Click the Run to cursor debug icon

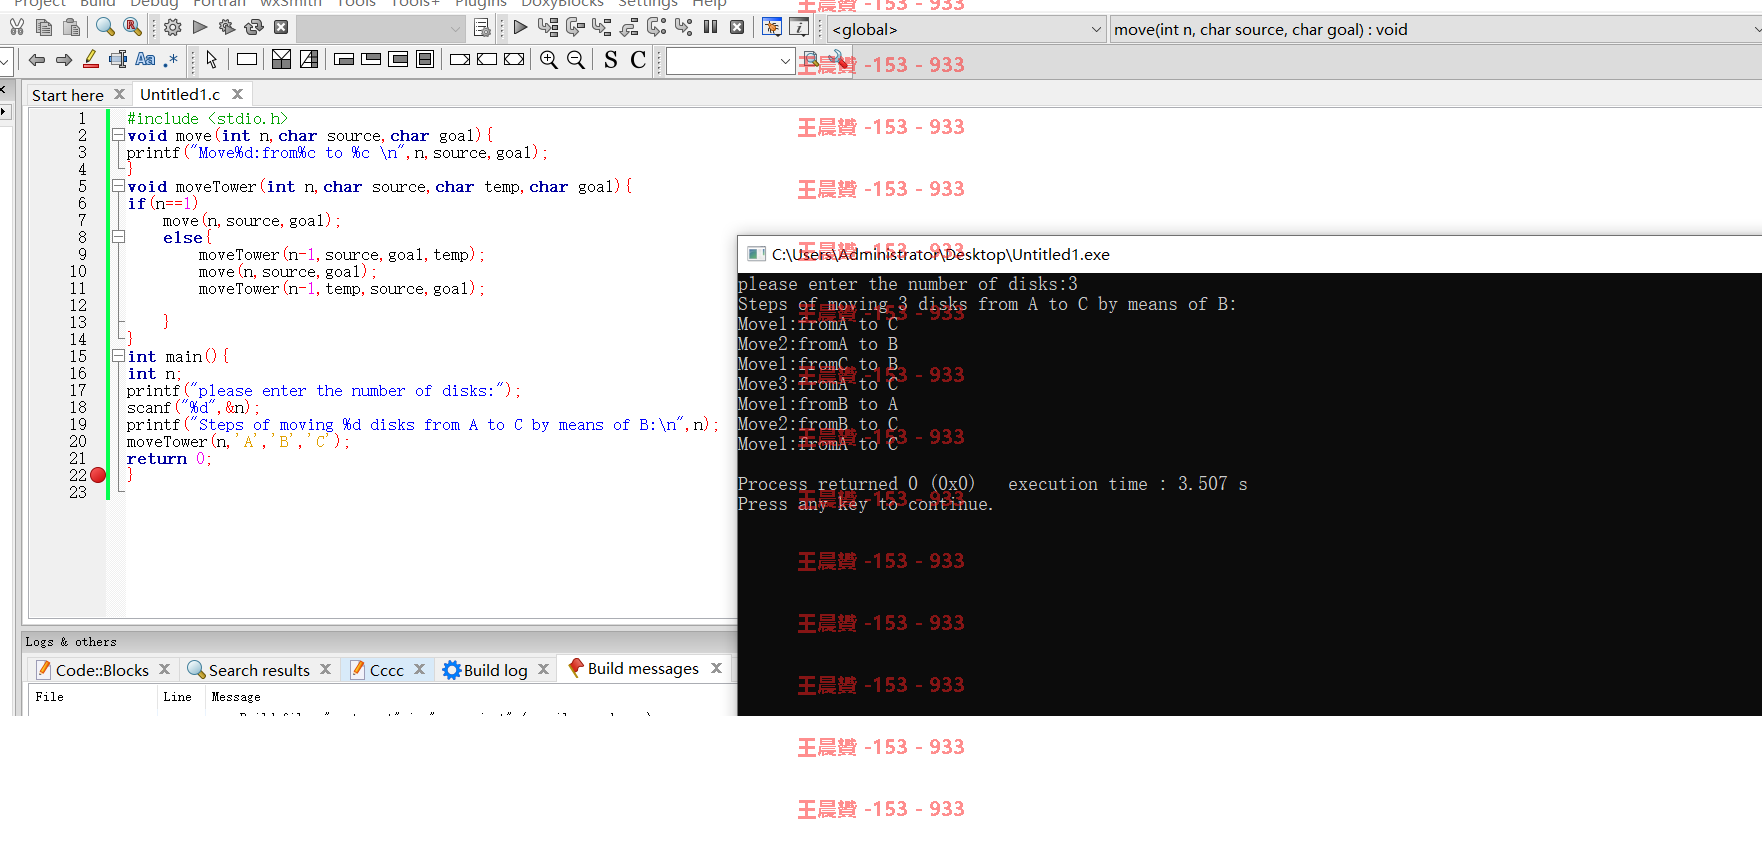click(548, 27)
